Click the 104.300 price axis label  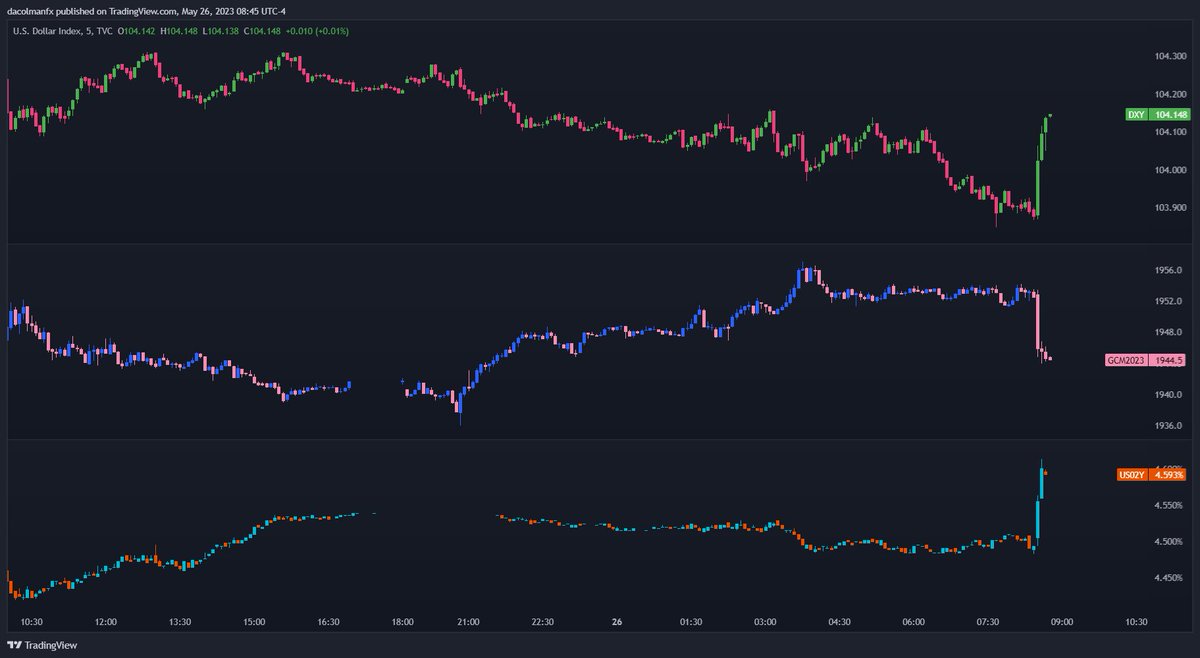pos(1170,56)
